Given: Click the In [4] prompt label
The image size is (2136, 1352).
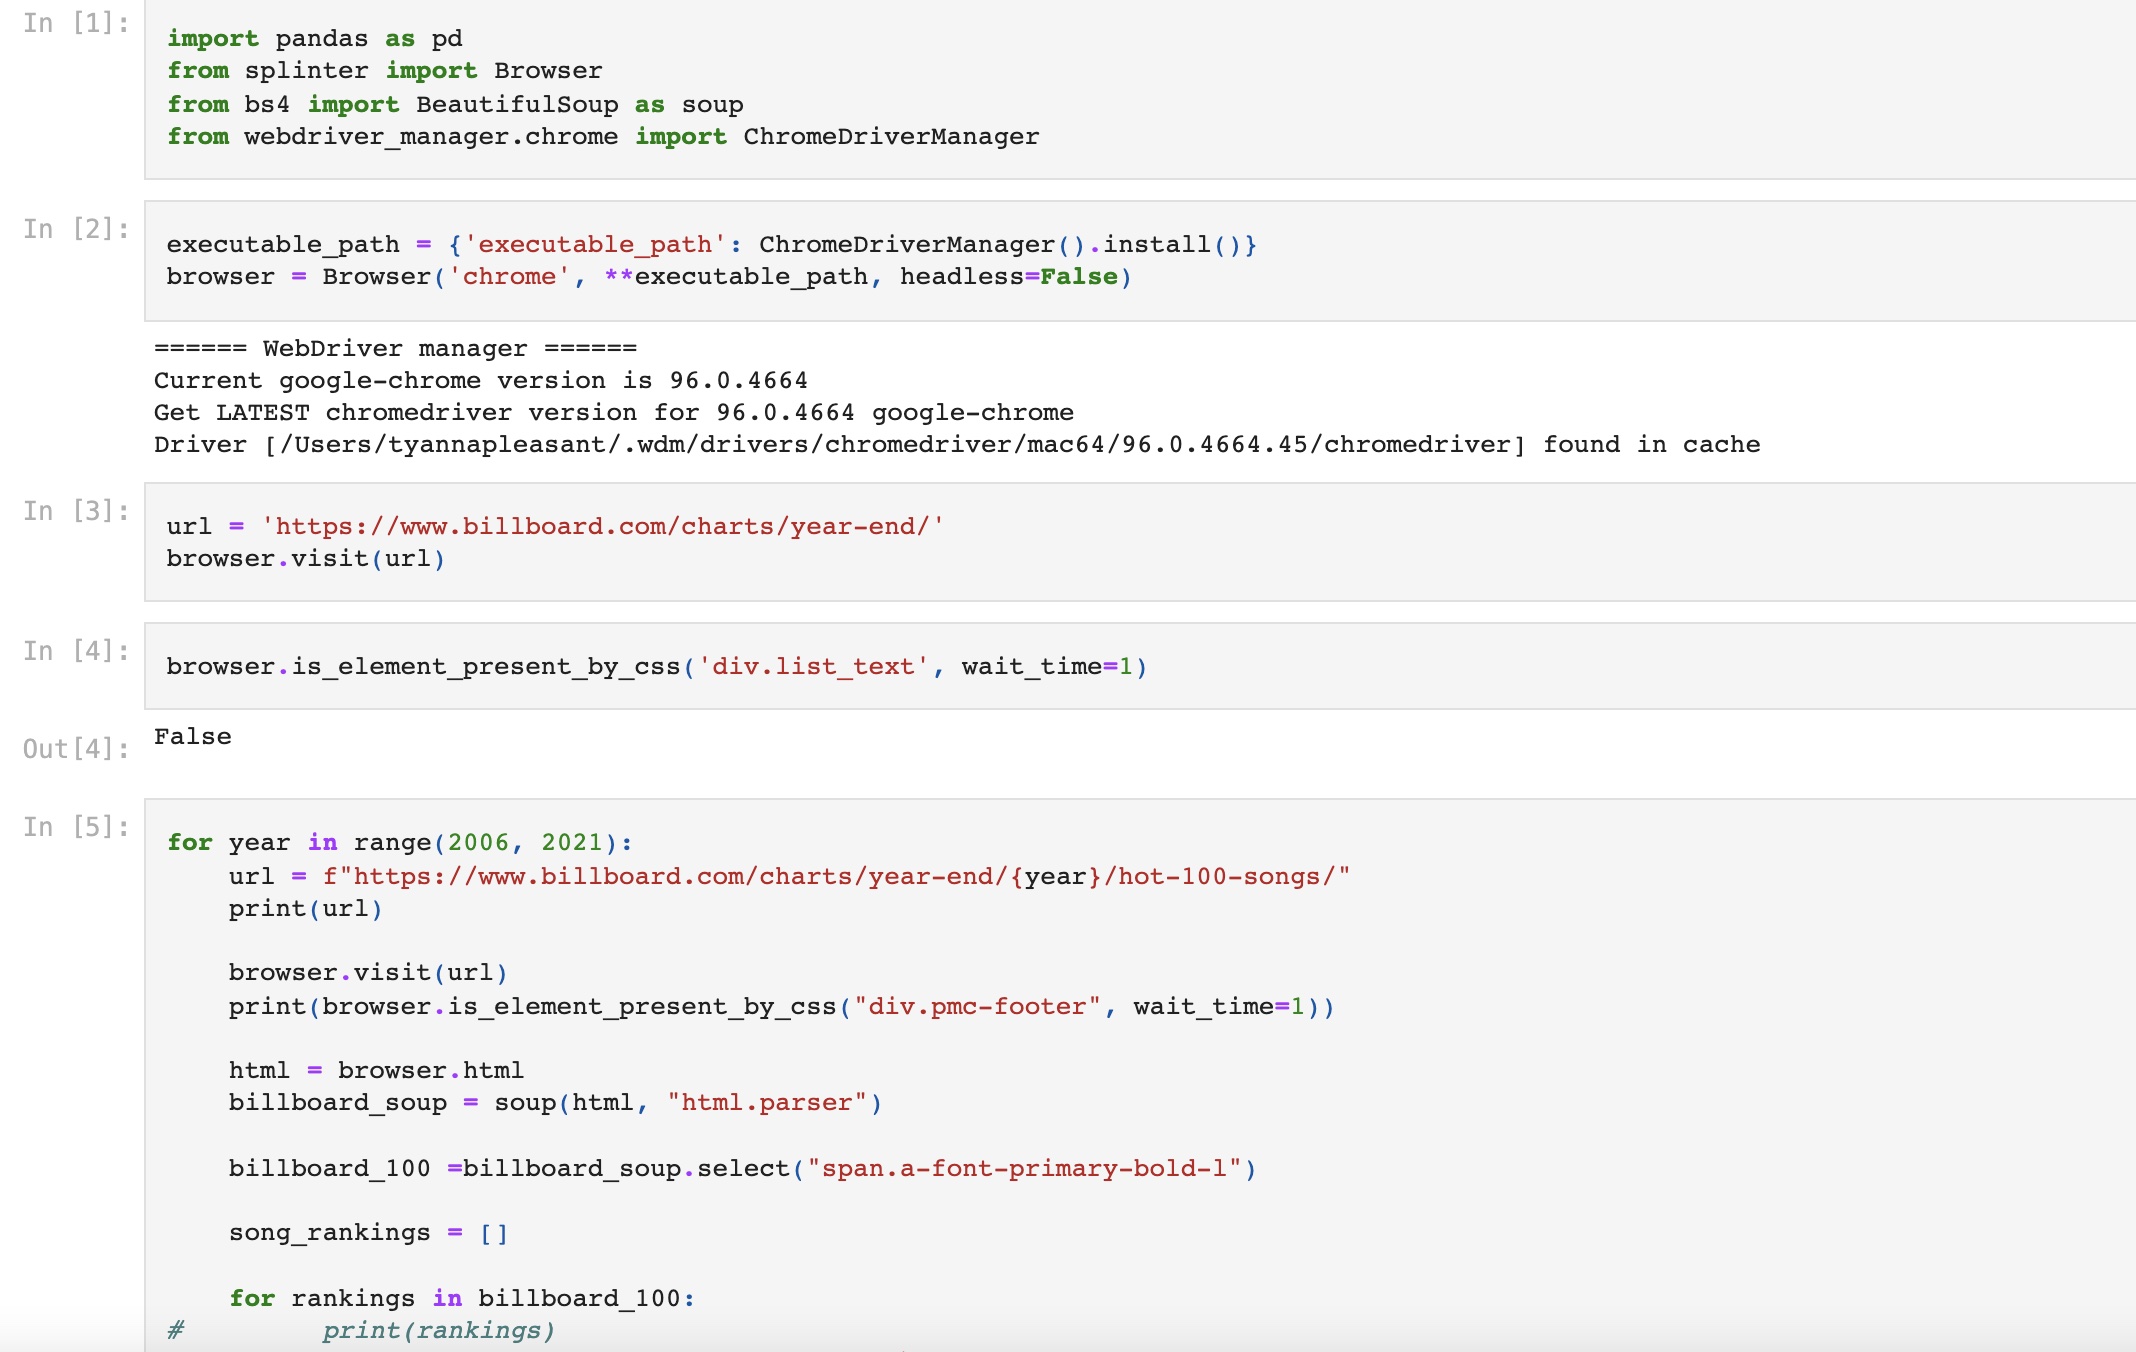Looking at the screenshot, I should click(x=76, y=651).
